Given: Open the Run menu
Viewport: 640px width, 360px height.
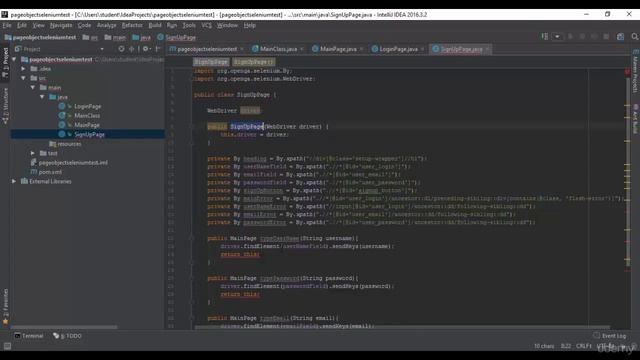Looking at the screenshot, I should 172,25.
